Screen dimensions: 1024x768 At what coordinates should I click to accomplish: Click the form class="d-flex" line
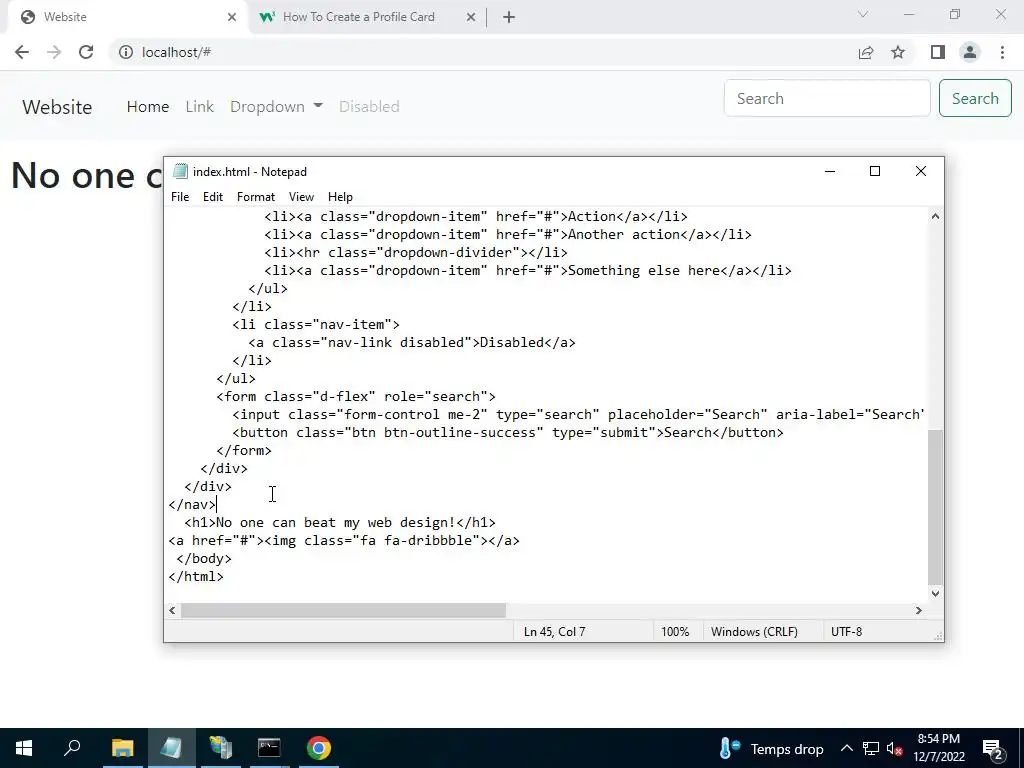click(x=356, y=396)
